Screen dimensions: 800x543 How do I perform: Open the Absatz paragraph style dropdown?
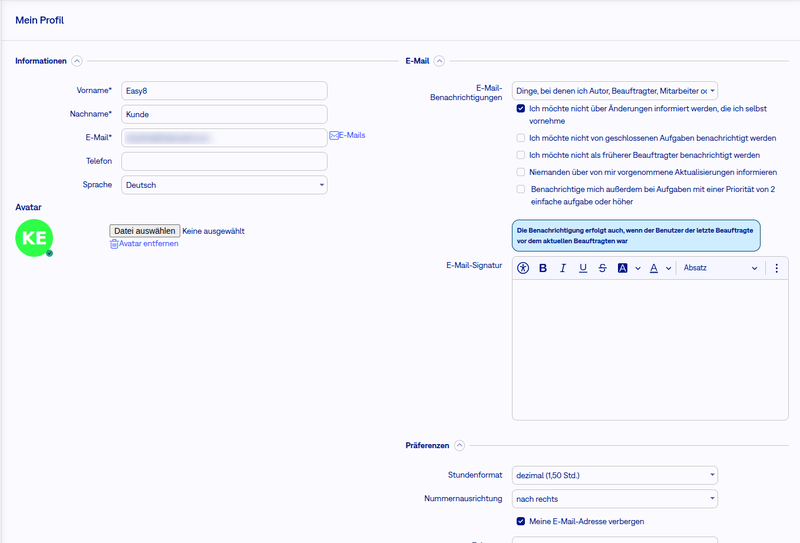point(720,268)
